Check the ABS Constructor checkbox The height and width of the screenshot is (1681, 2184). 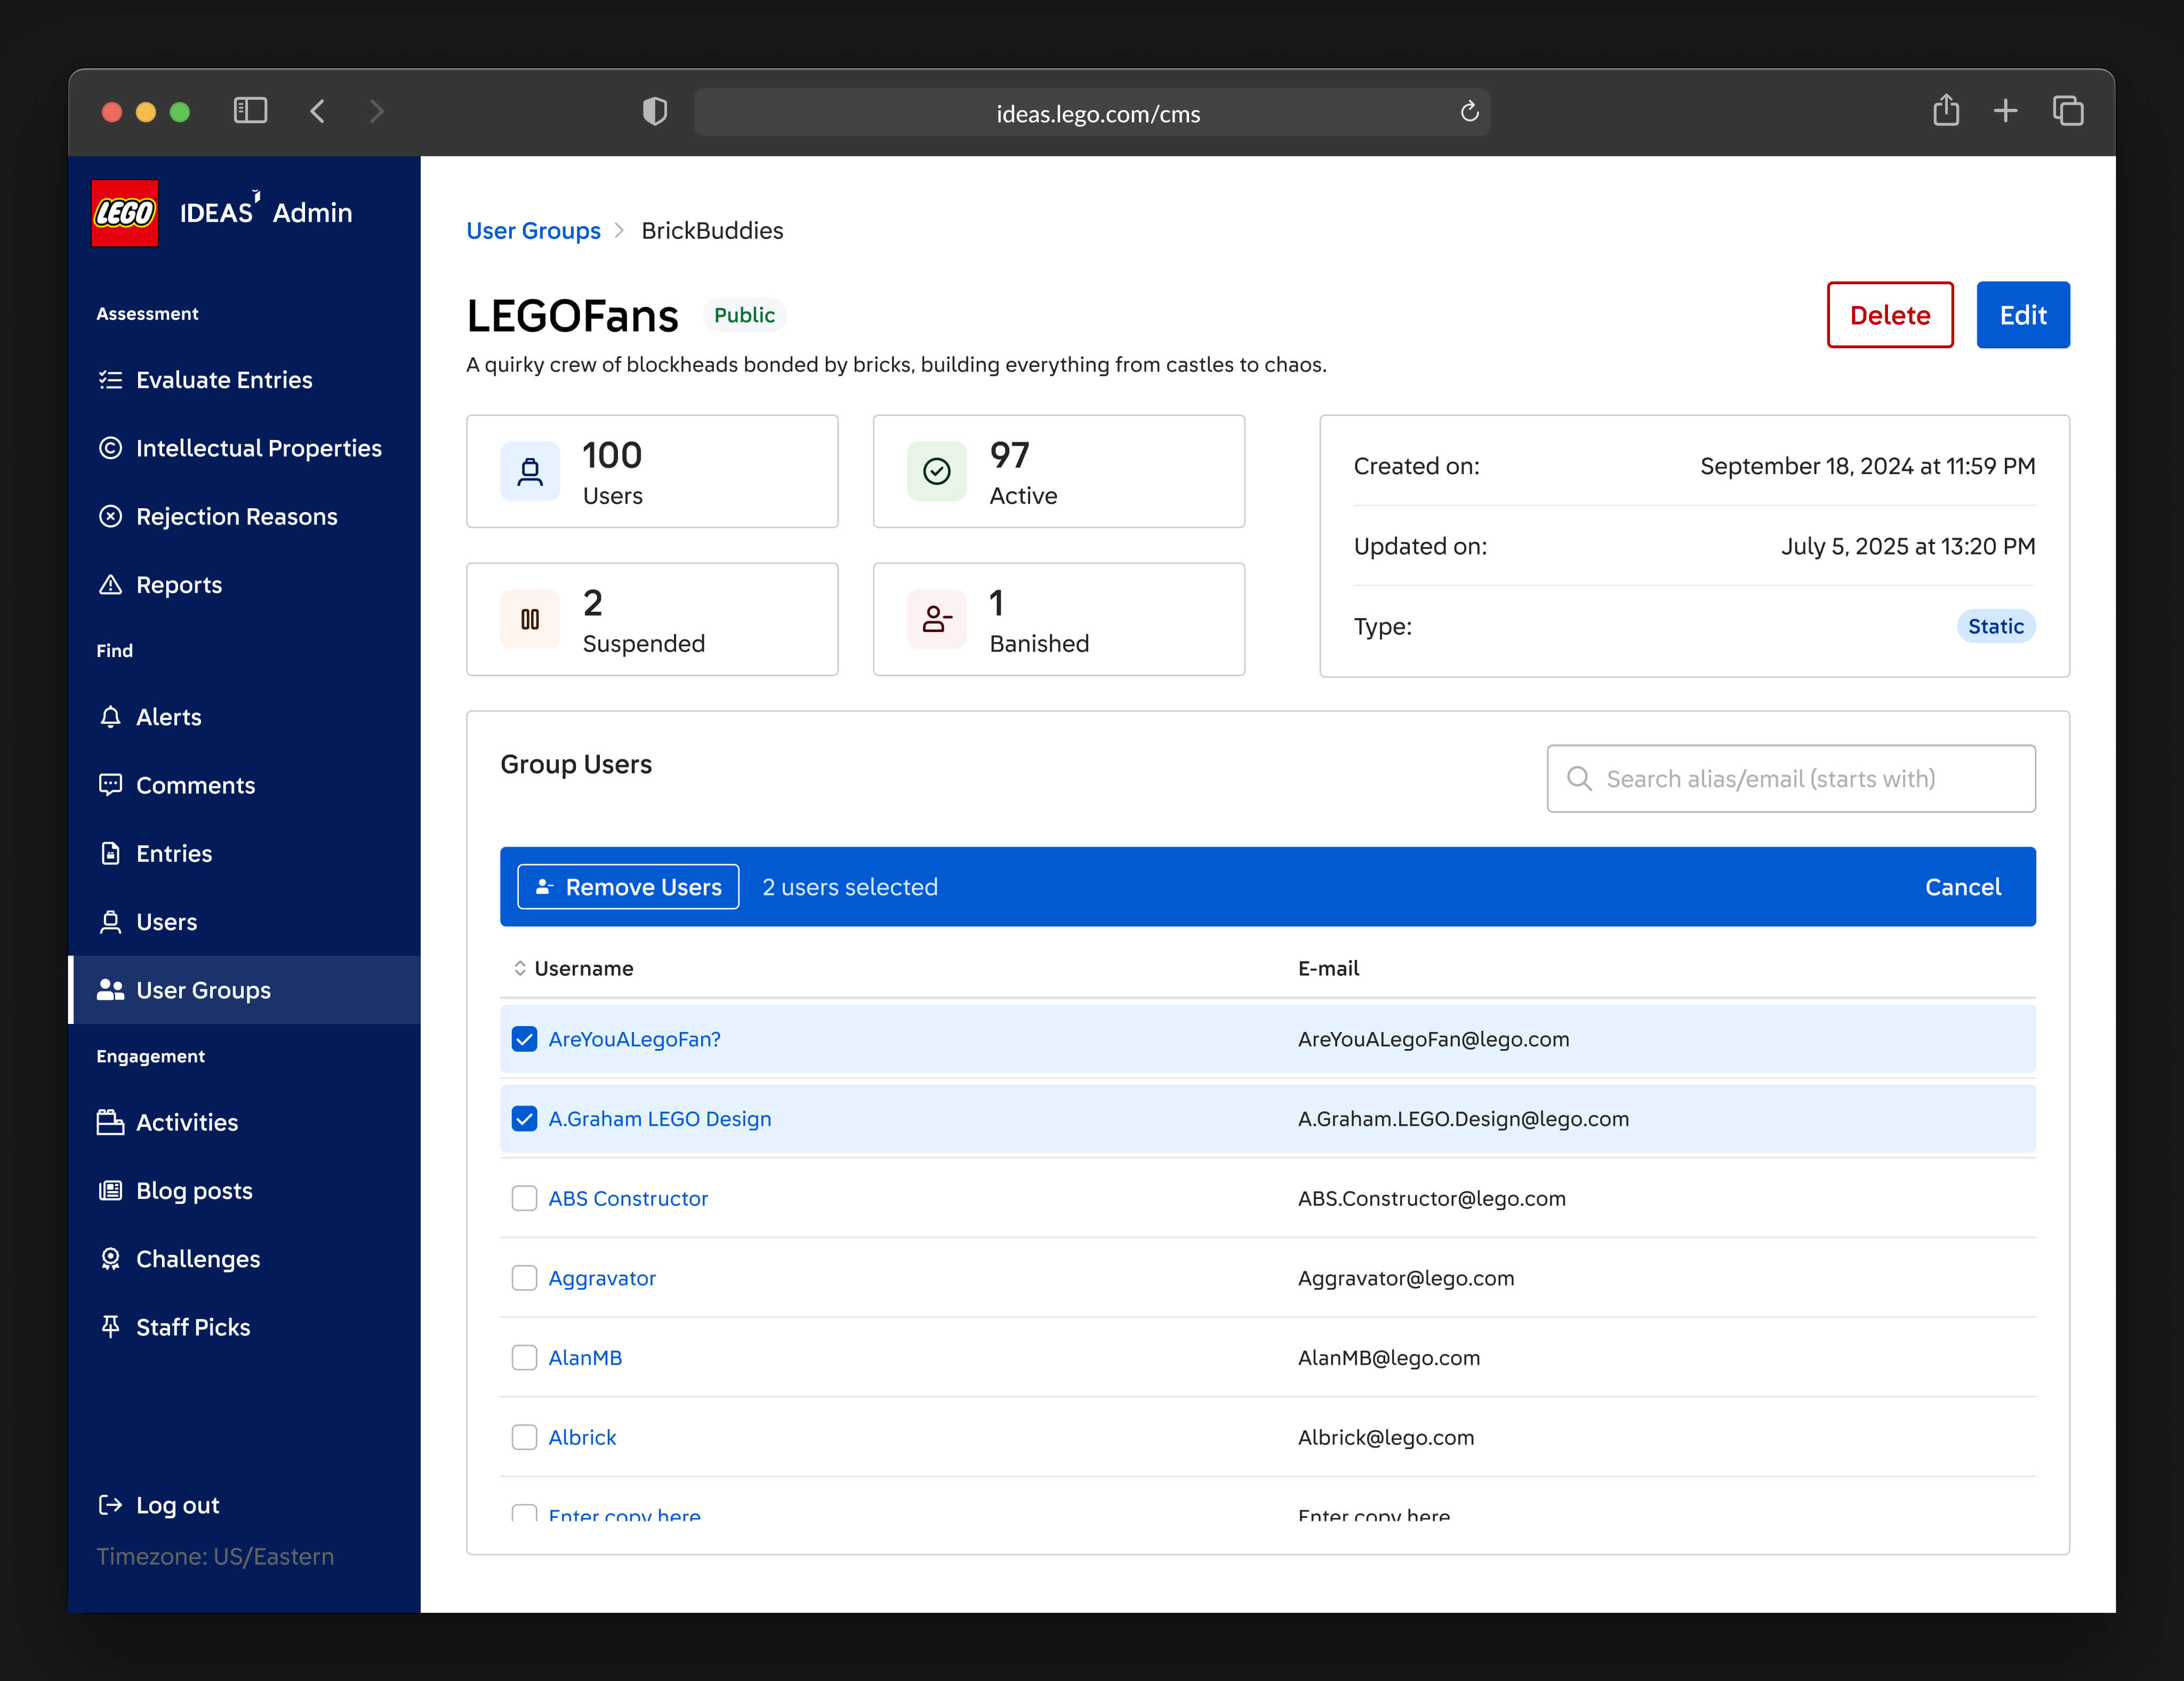(524, 1198)
